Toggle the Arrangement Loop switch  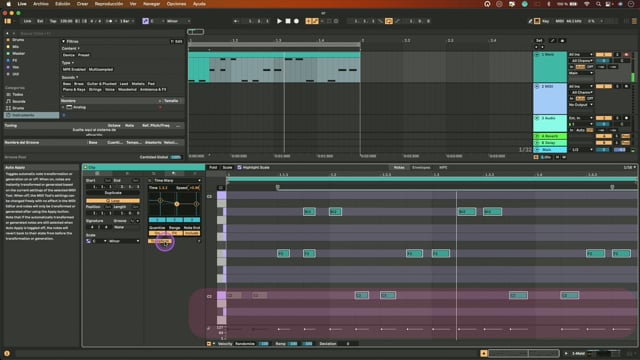(x=389, y=21)
